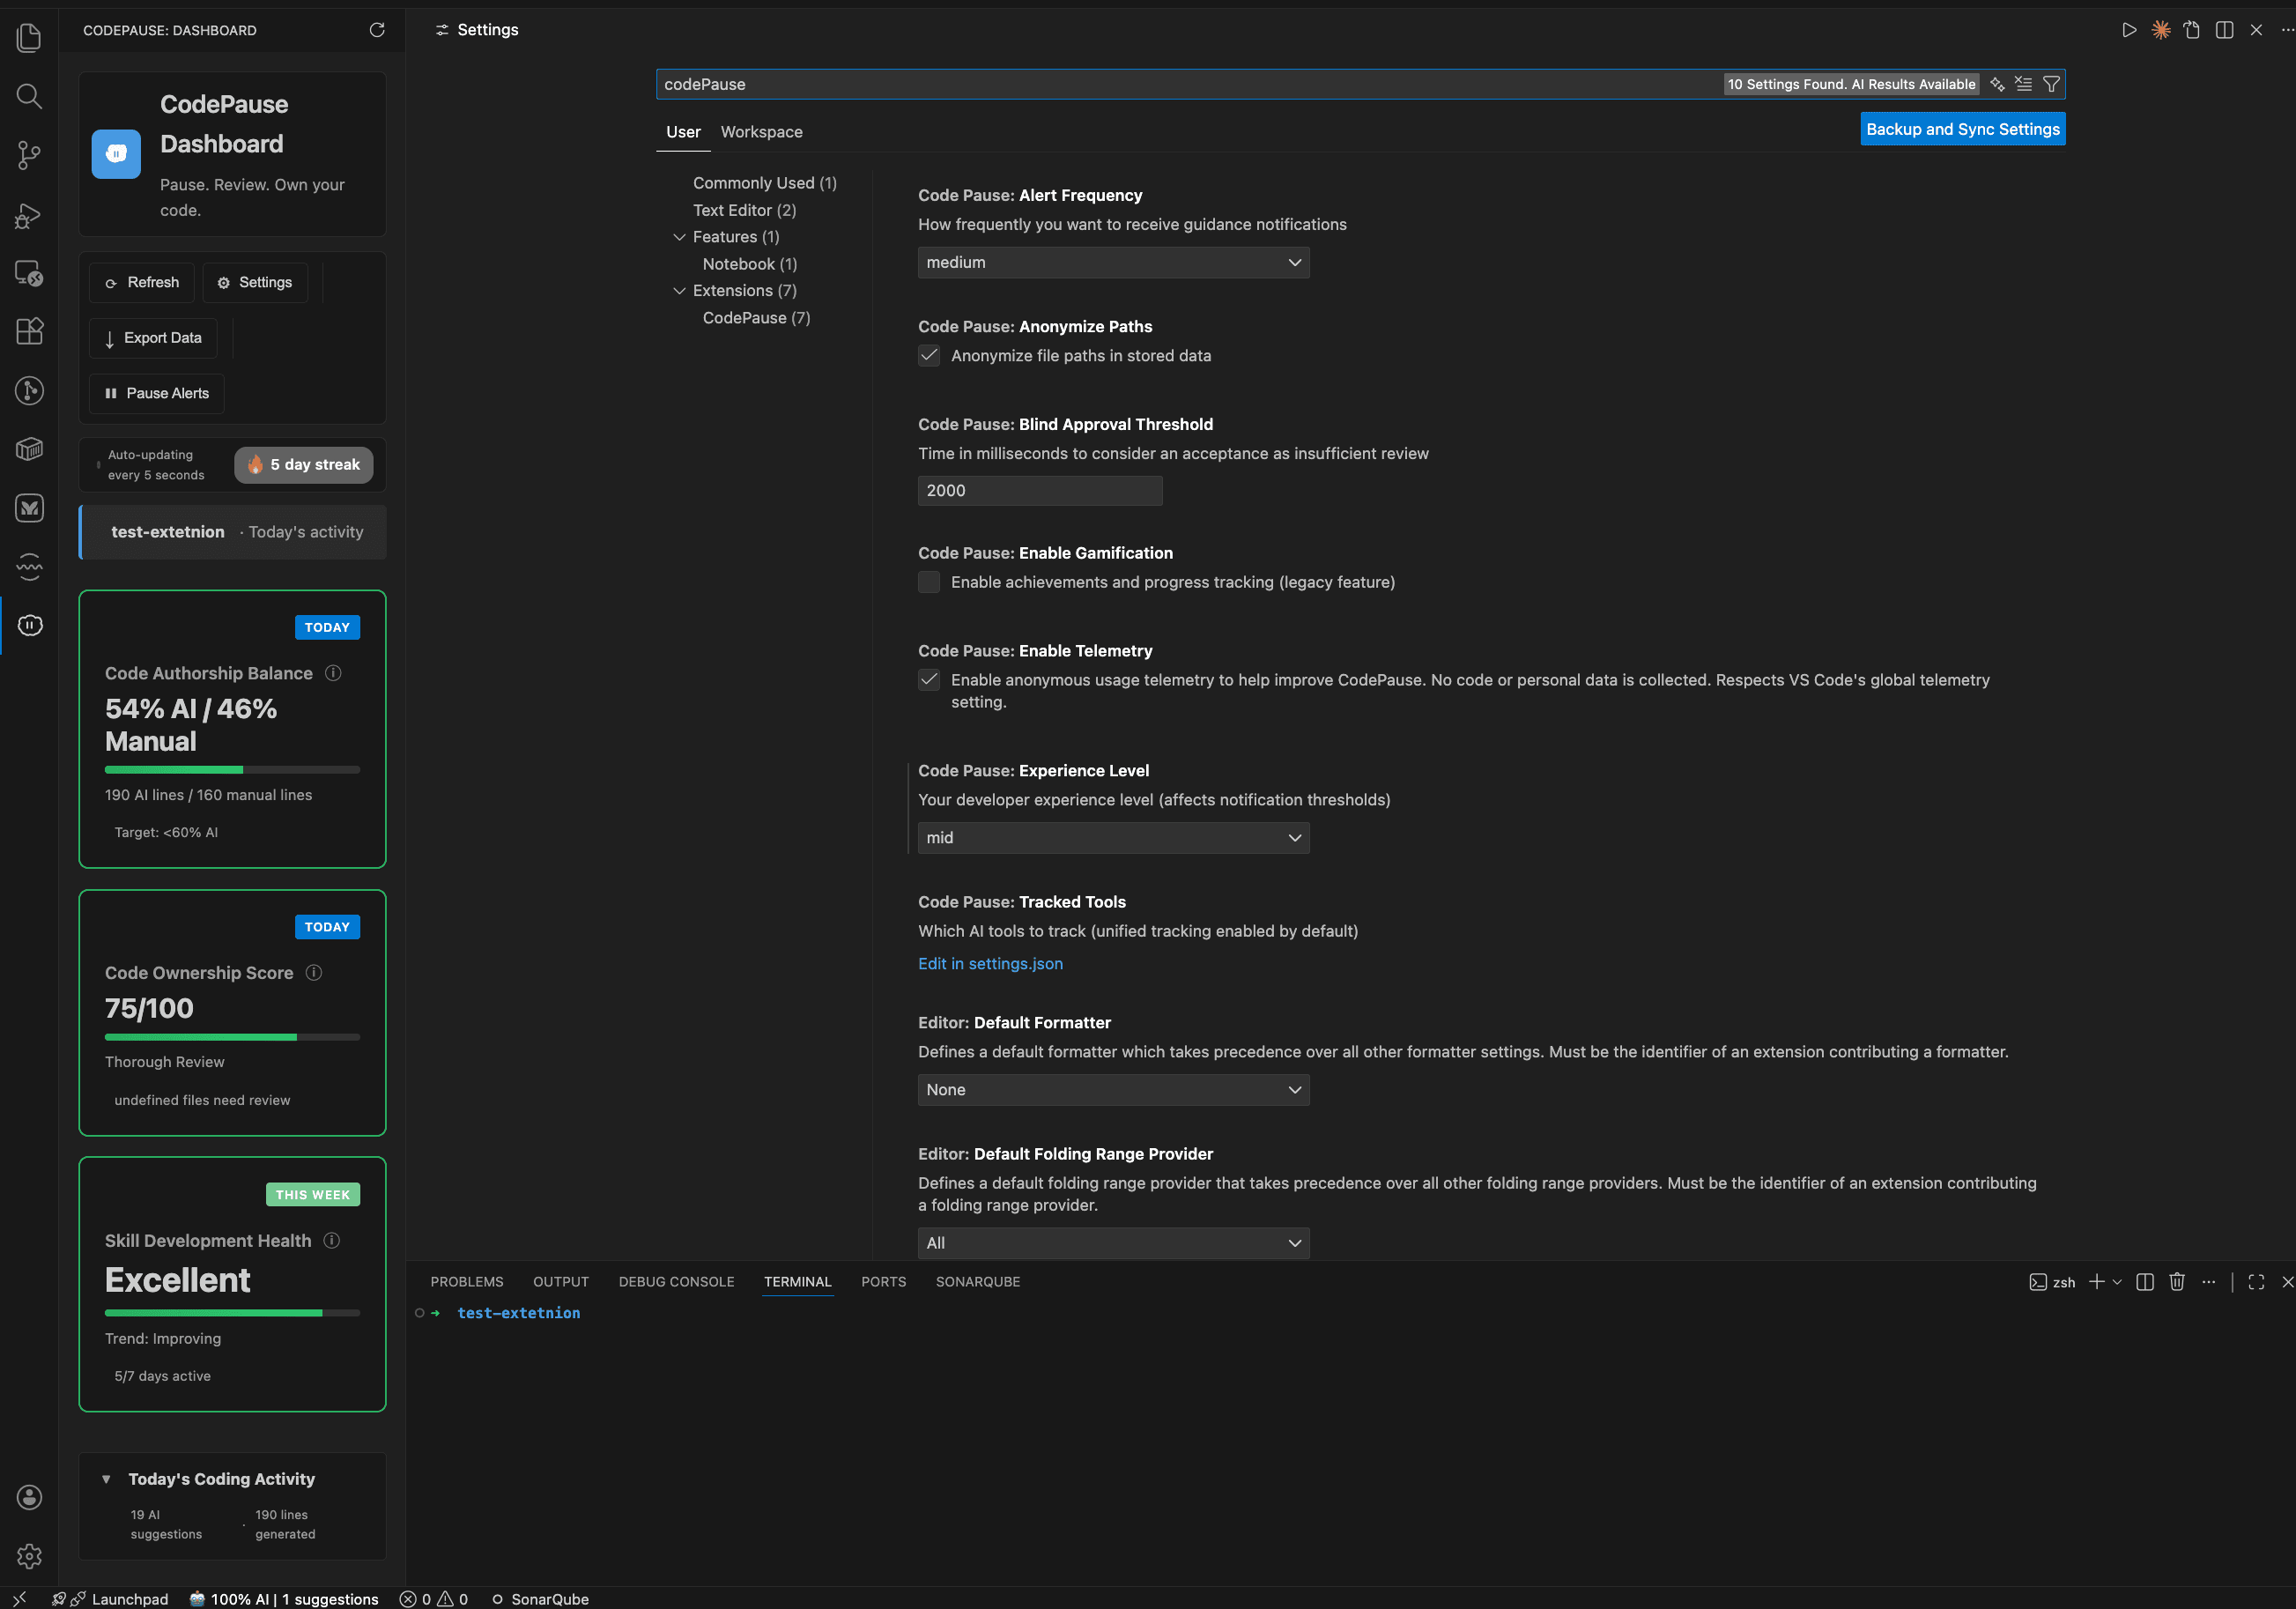Click Edit in settings.json link
The image size is (2296, 1609).
click(990, 963)
